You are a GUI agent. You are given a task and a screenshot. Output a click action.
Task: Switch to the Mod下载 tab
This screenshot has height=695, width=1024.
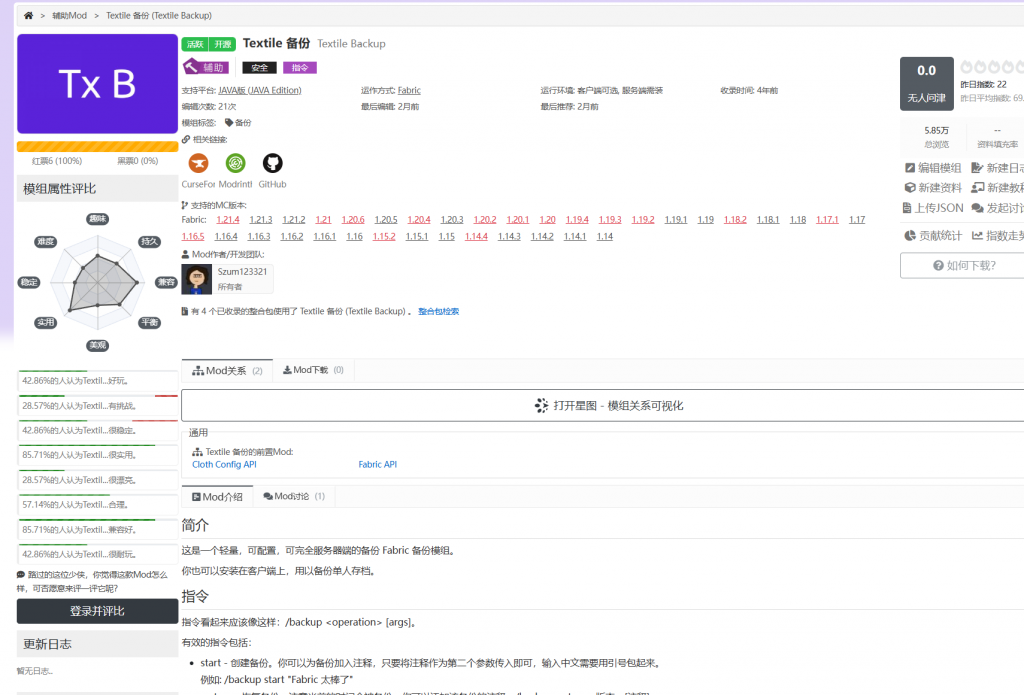pyautogui.click(x=313, y=370)
